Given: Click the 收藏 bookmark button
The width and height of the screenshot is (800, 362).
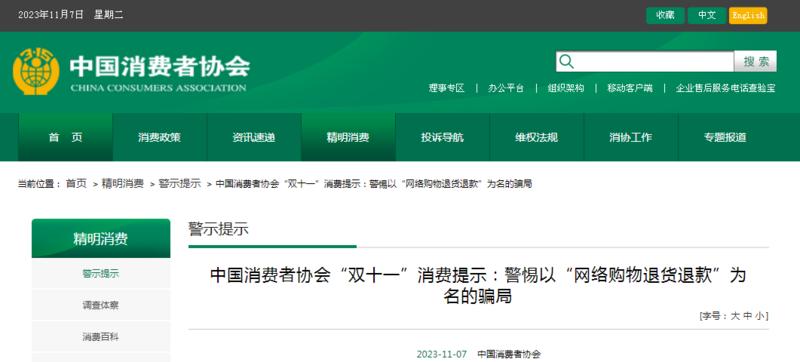Looking at the screenshot, I should point(665,15).
